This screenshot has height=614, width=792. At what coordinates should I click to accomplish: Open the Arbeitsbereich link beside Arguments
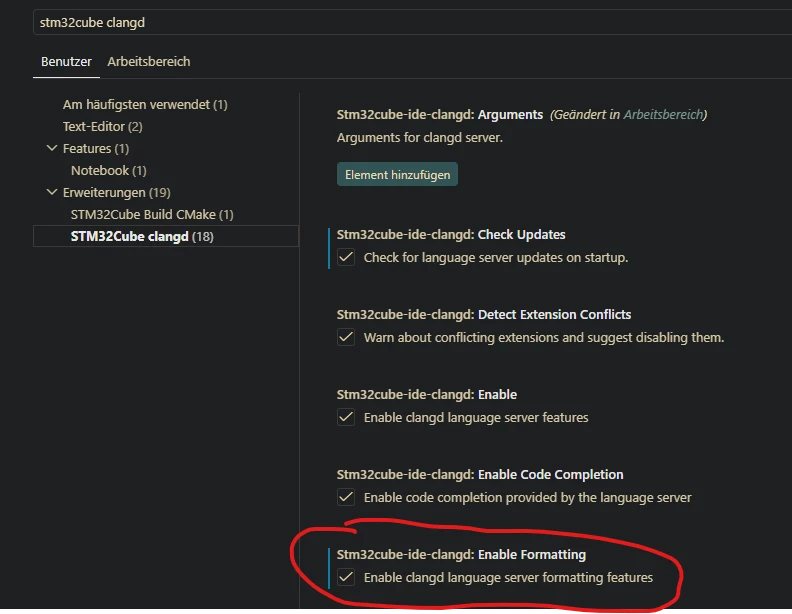click(663, 115)
